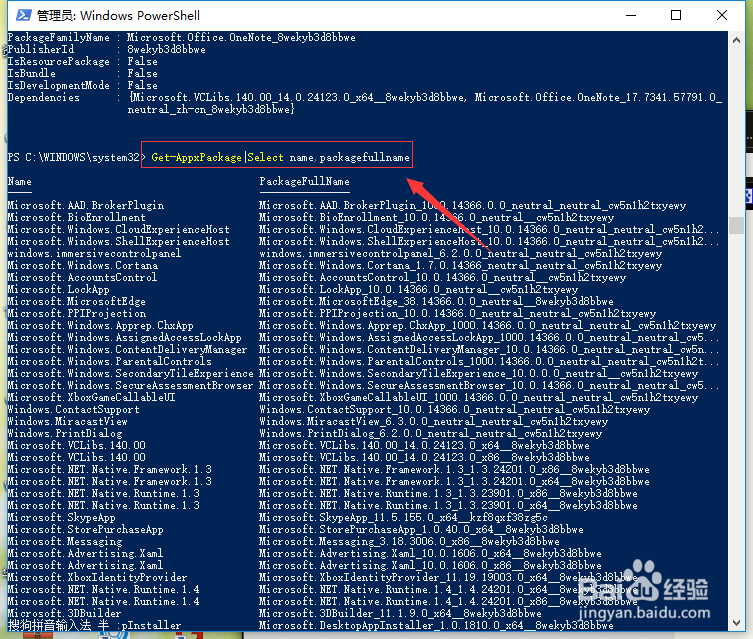The width and height of the screenshot is (753, 639).
Task: Click the IsDevelopmentMode False value
Action: coord(143,85)
